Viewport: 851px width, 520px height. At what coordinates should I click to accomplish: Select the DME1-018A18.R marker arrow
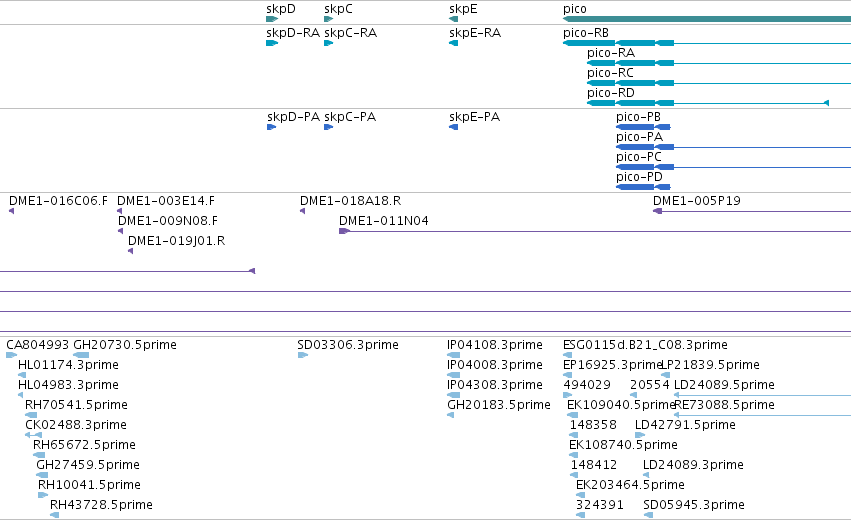302,211
